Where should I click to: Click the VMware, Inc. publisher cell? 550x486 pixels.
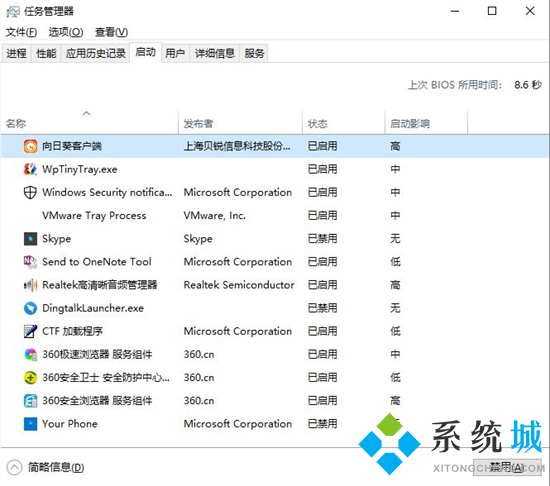tap(215, 215)
